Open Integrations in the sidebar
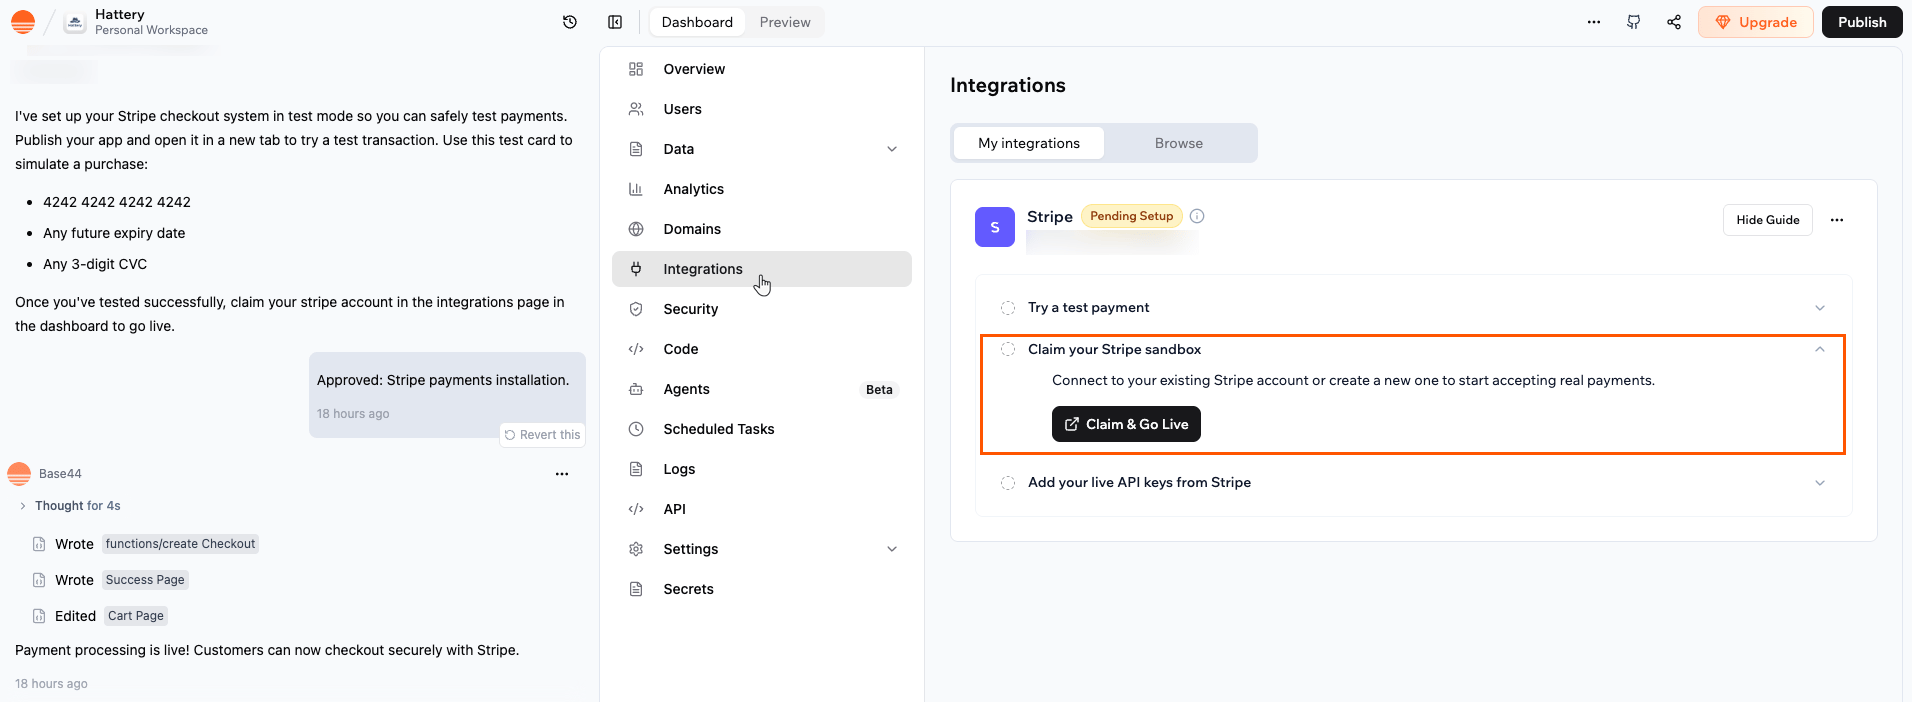Screen dimensions: 1912x702 [x=762, y=269]
